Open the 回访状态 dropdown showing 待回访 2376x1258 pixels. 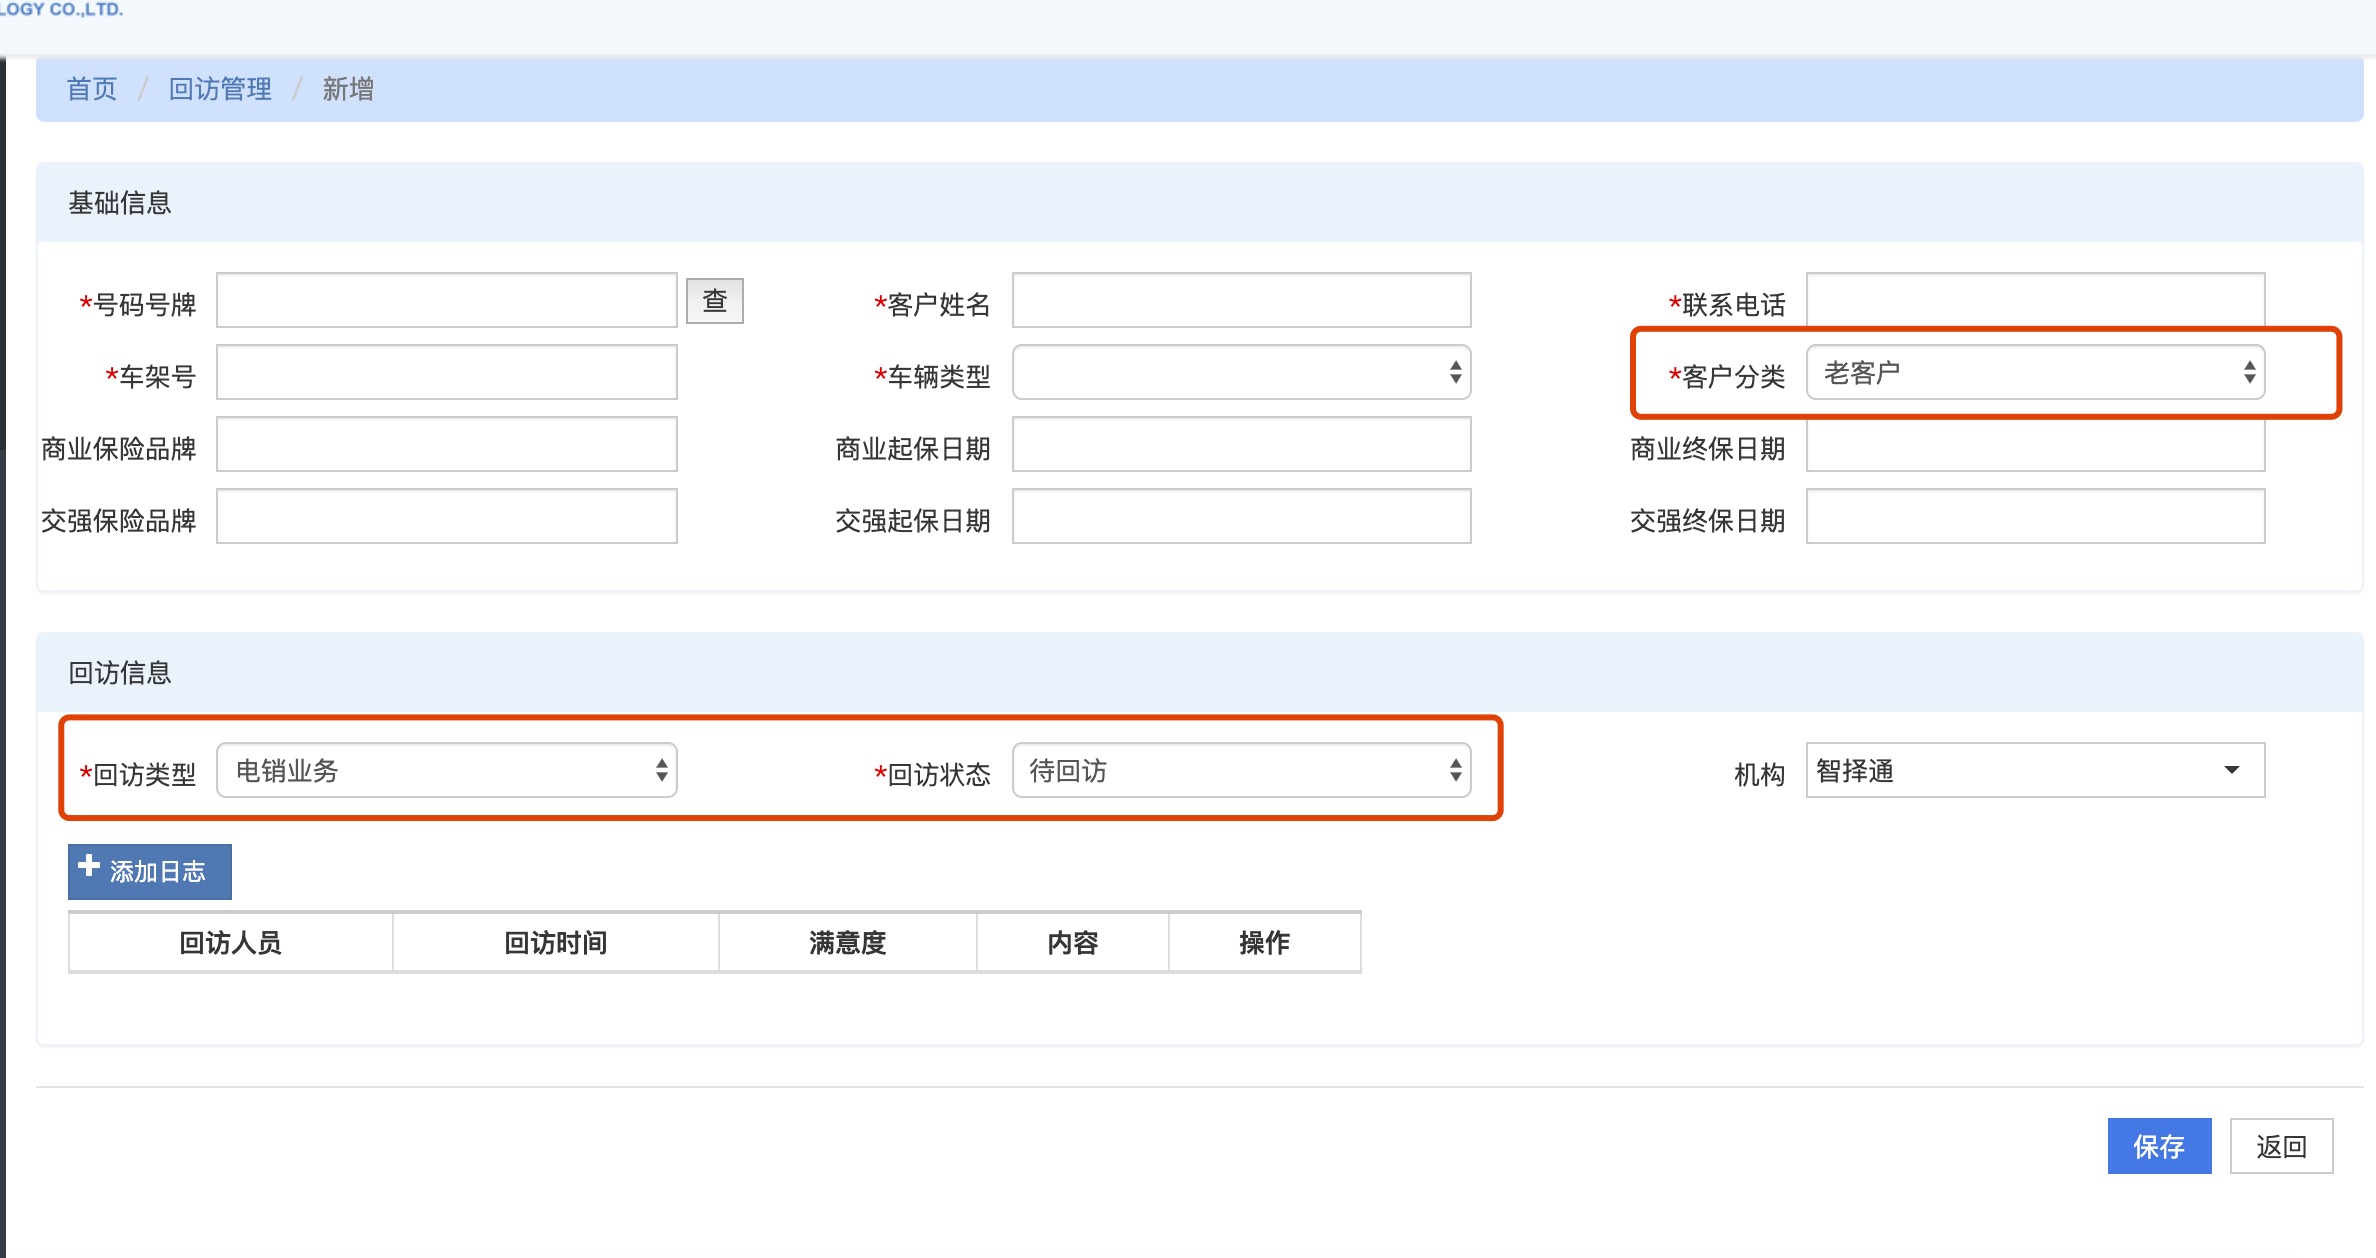[x=1240, y=771]
